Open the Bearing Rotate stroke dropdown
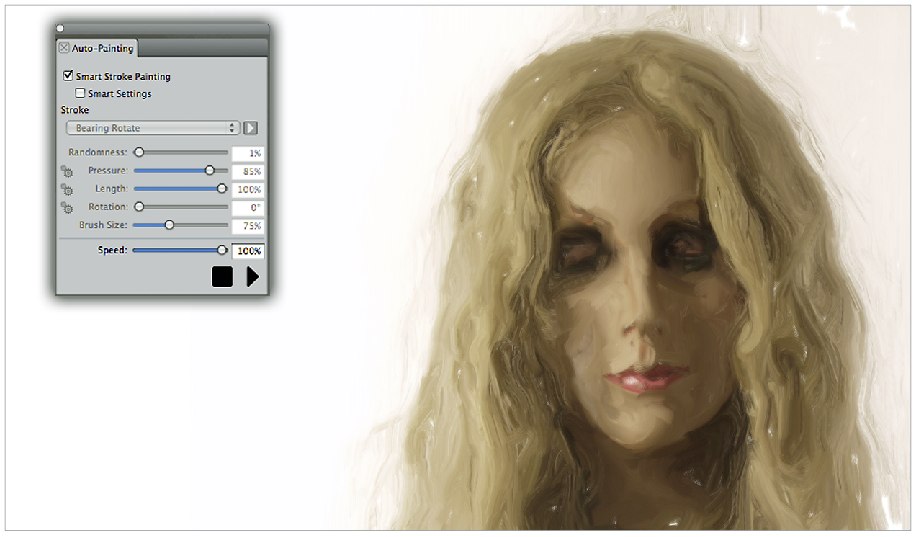The width and height of the screenshot is (914, 537). coord(153,128)
